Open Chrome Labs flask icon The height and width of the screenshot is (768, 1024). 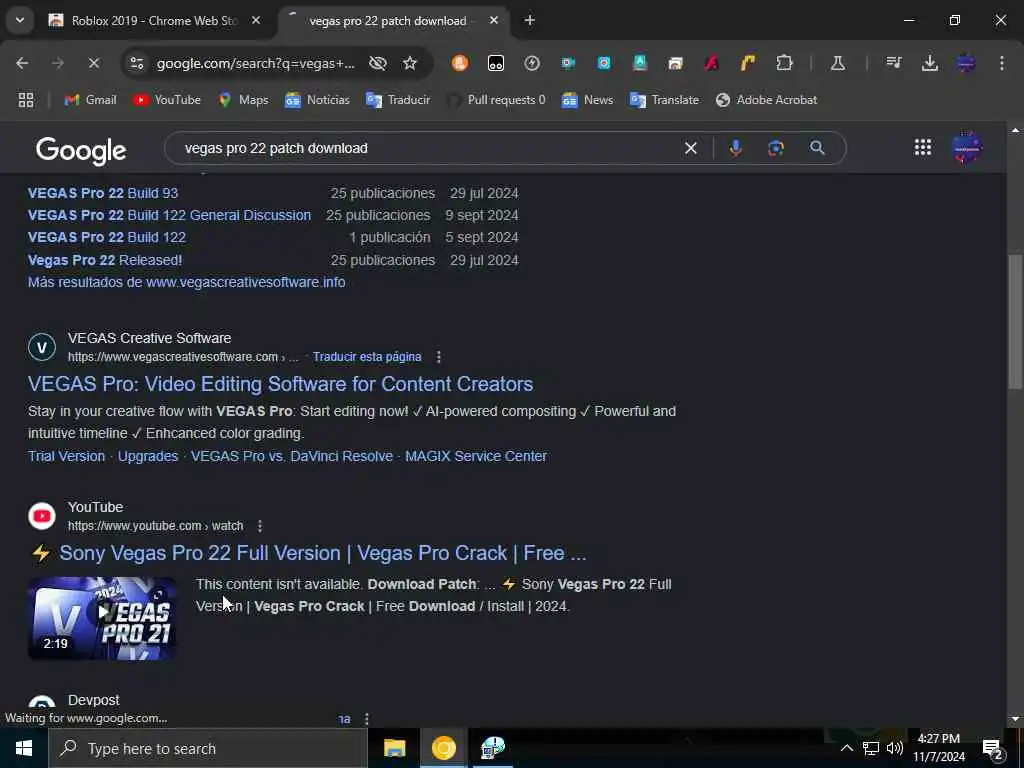837,63
